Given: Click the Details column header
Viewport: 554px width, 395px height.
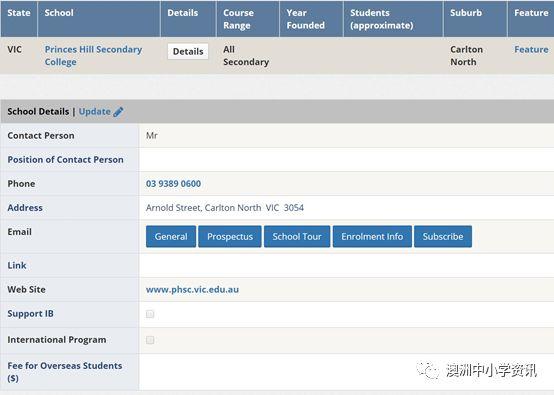Looking at the screenshot, I should (x=188, y=19).
